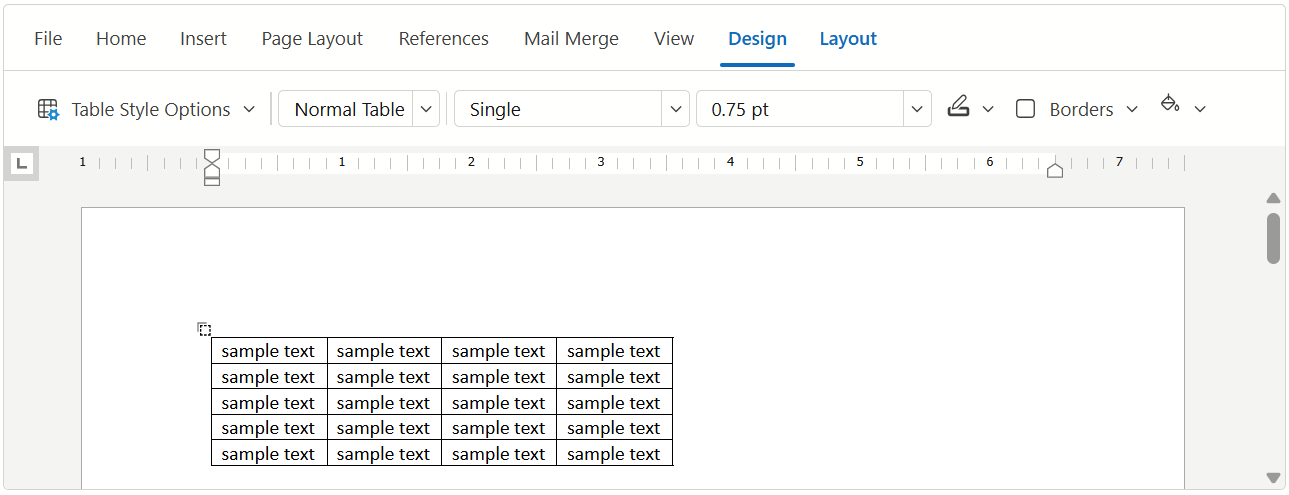
Task: Switch to Page Layout tab
Action: coord(312,39)
